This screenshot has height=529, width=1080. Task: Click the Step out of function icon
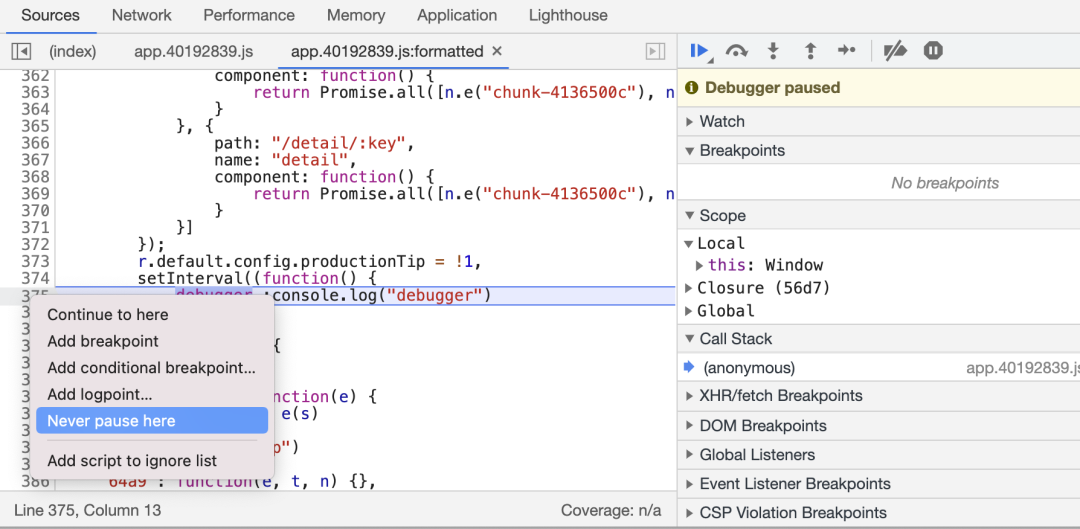pyautogui.click(x=810, y=51)
